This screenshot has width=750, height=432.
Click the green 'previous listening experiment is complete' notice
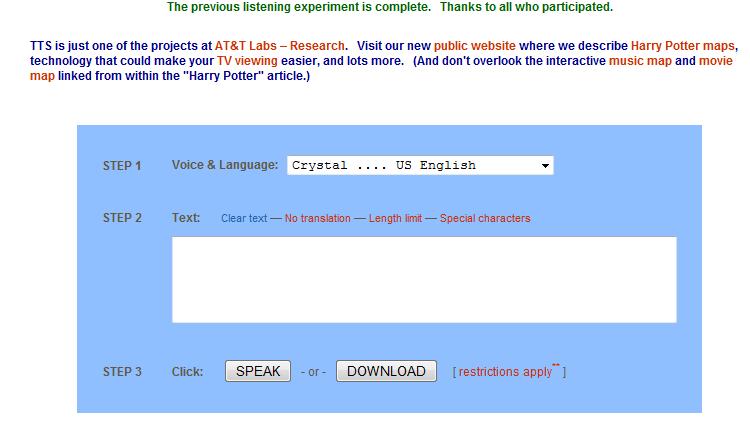[x=390, y=7]
